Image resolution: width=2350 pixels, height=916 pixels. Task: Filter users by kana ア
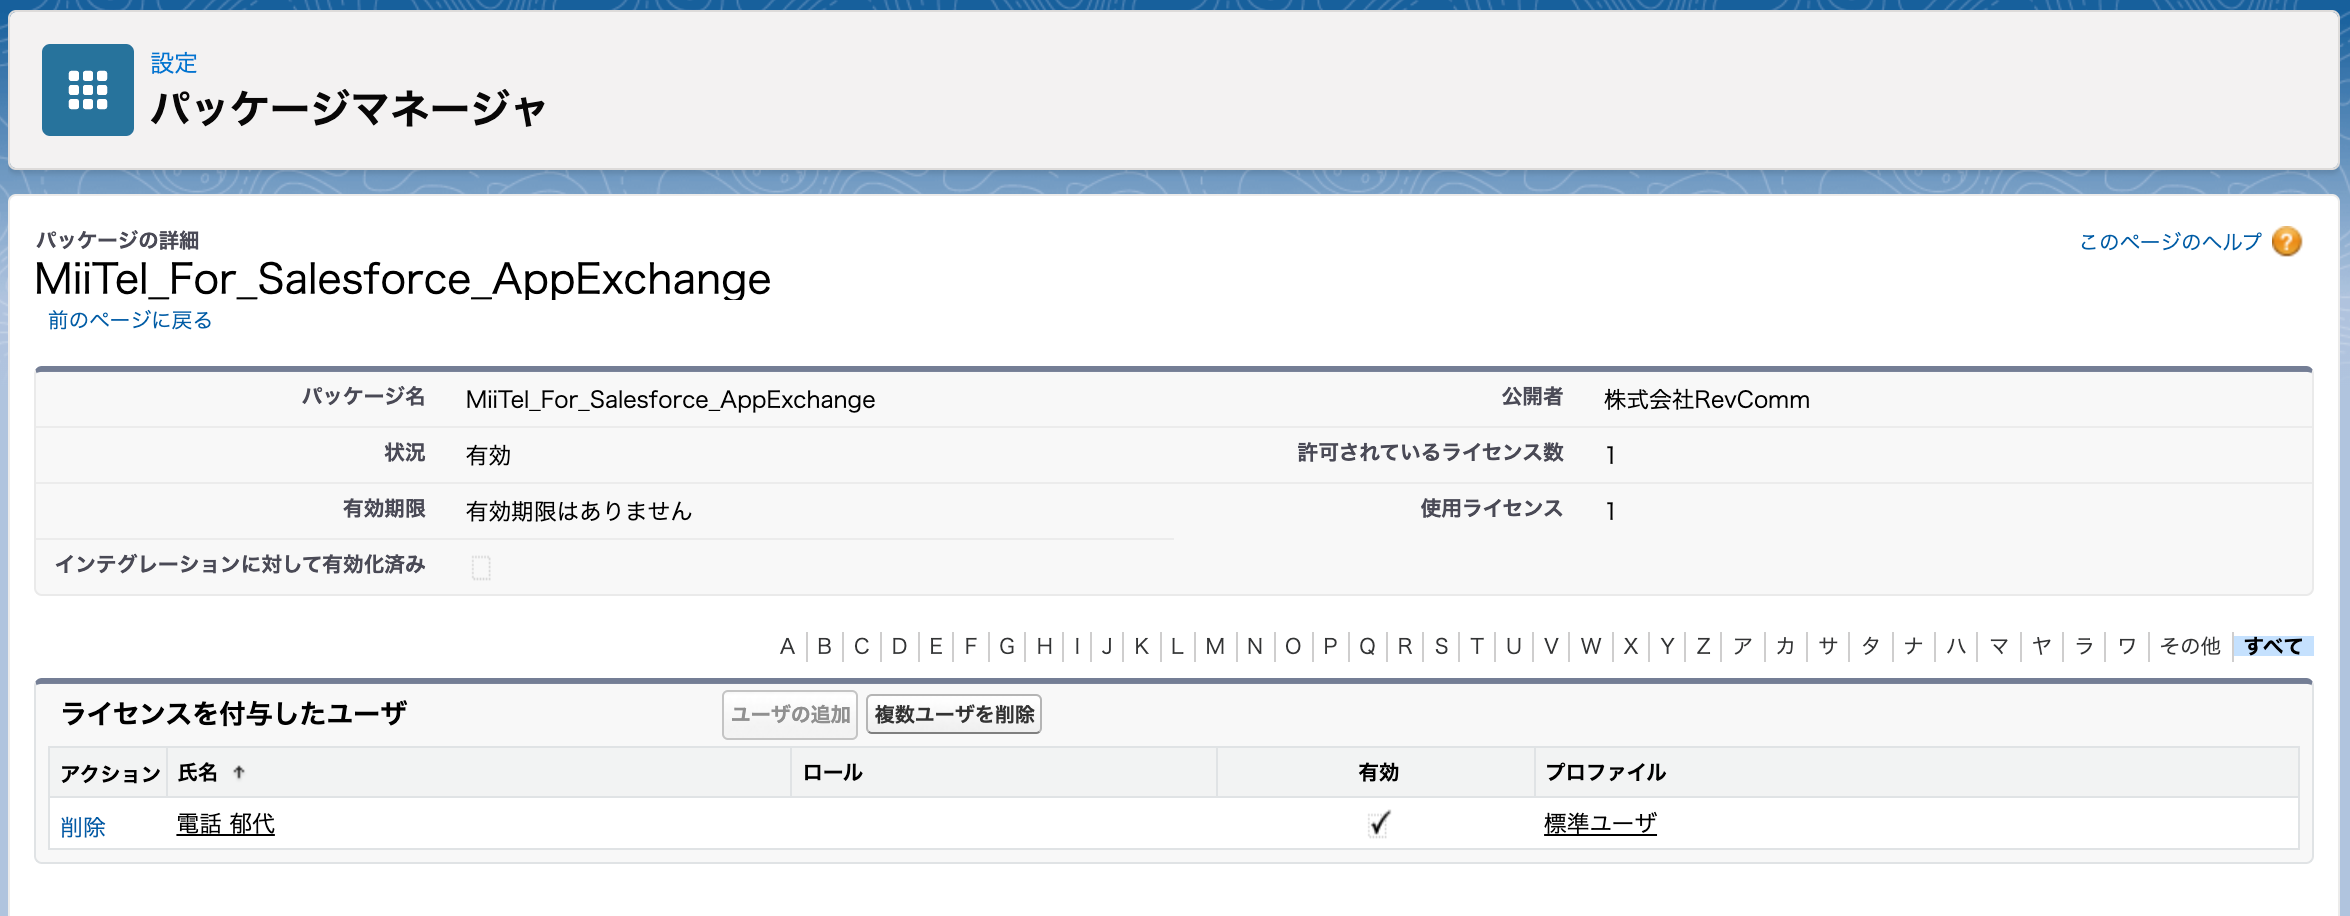(x=1742, y=646)
